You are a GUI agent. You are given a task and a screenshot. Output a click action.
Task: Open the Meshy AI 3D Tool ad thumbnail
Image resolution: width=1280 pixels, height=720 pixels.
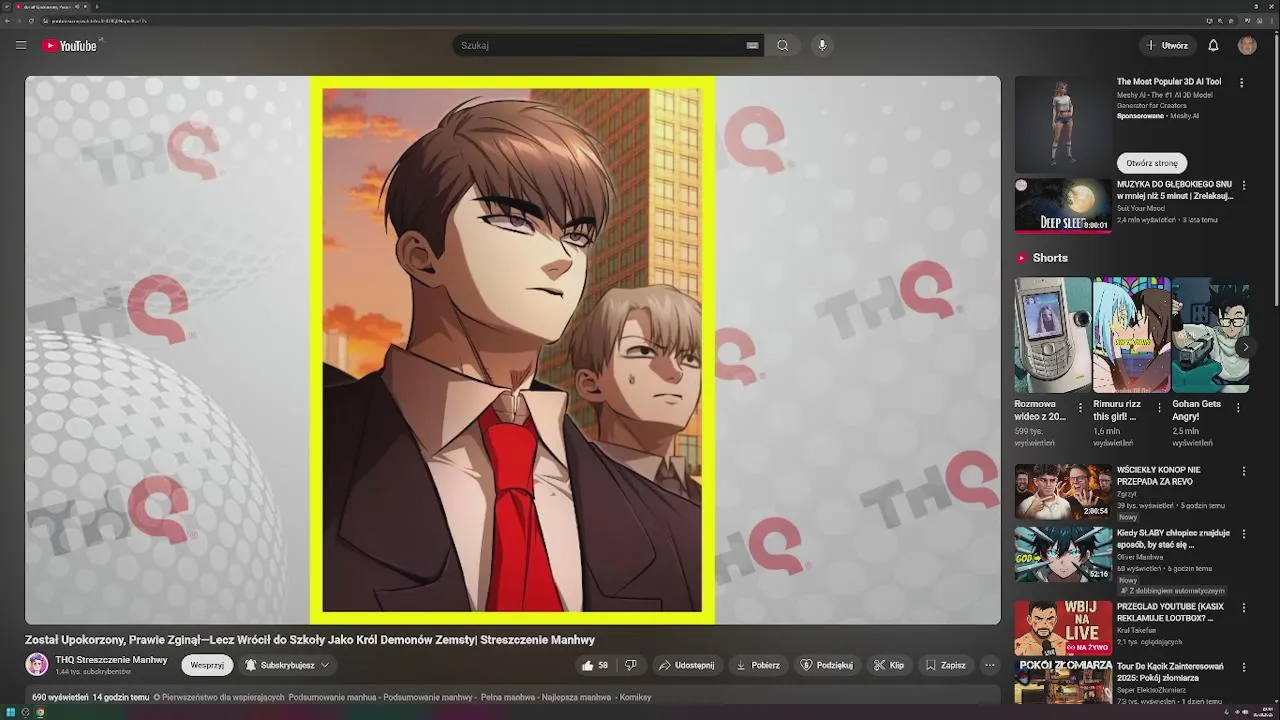tap(1063, 124)
